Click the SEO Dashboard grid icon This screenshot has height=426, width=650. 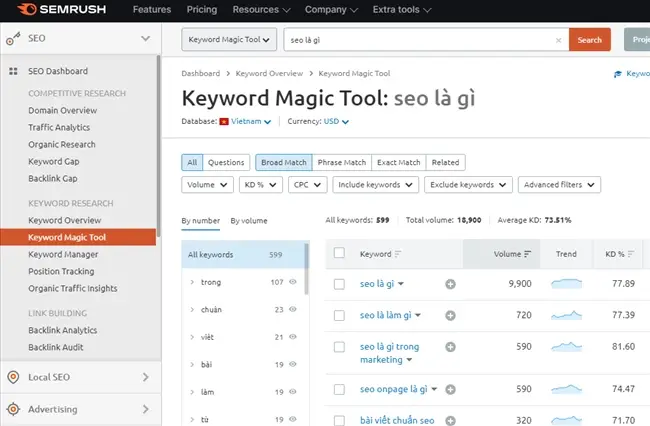[x=13, y=71]
